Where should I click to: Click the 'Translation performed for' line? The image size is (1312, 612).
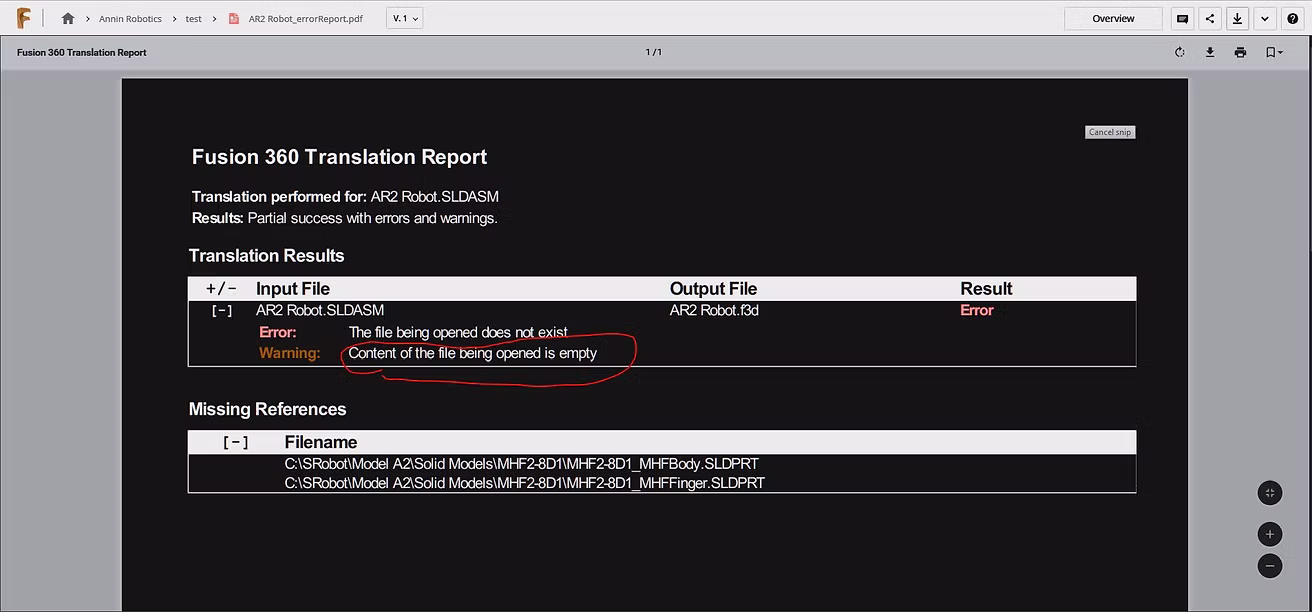point(345,197)
